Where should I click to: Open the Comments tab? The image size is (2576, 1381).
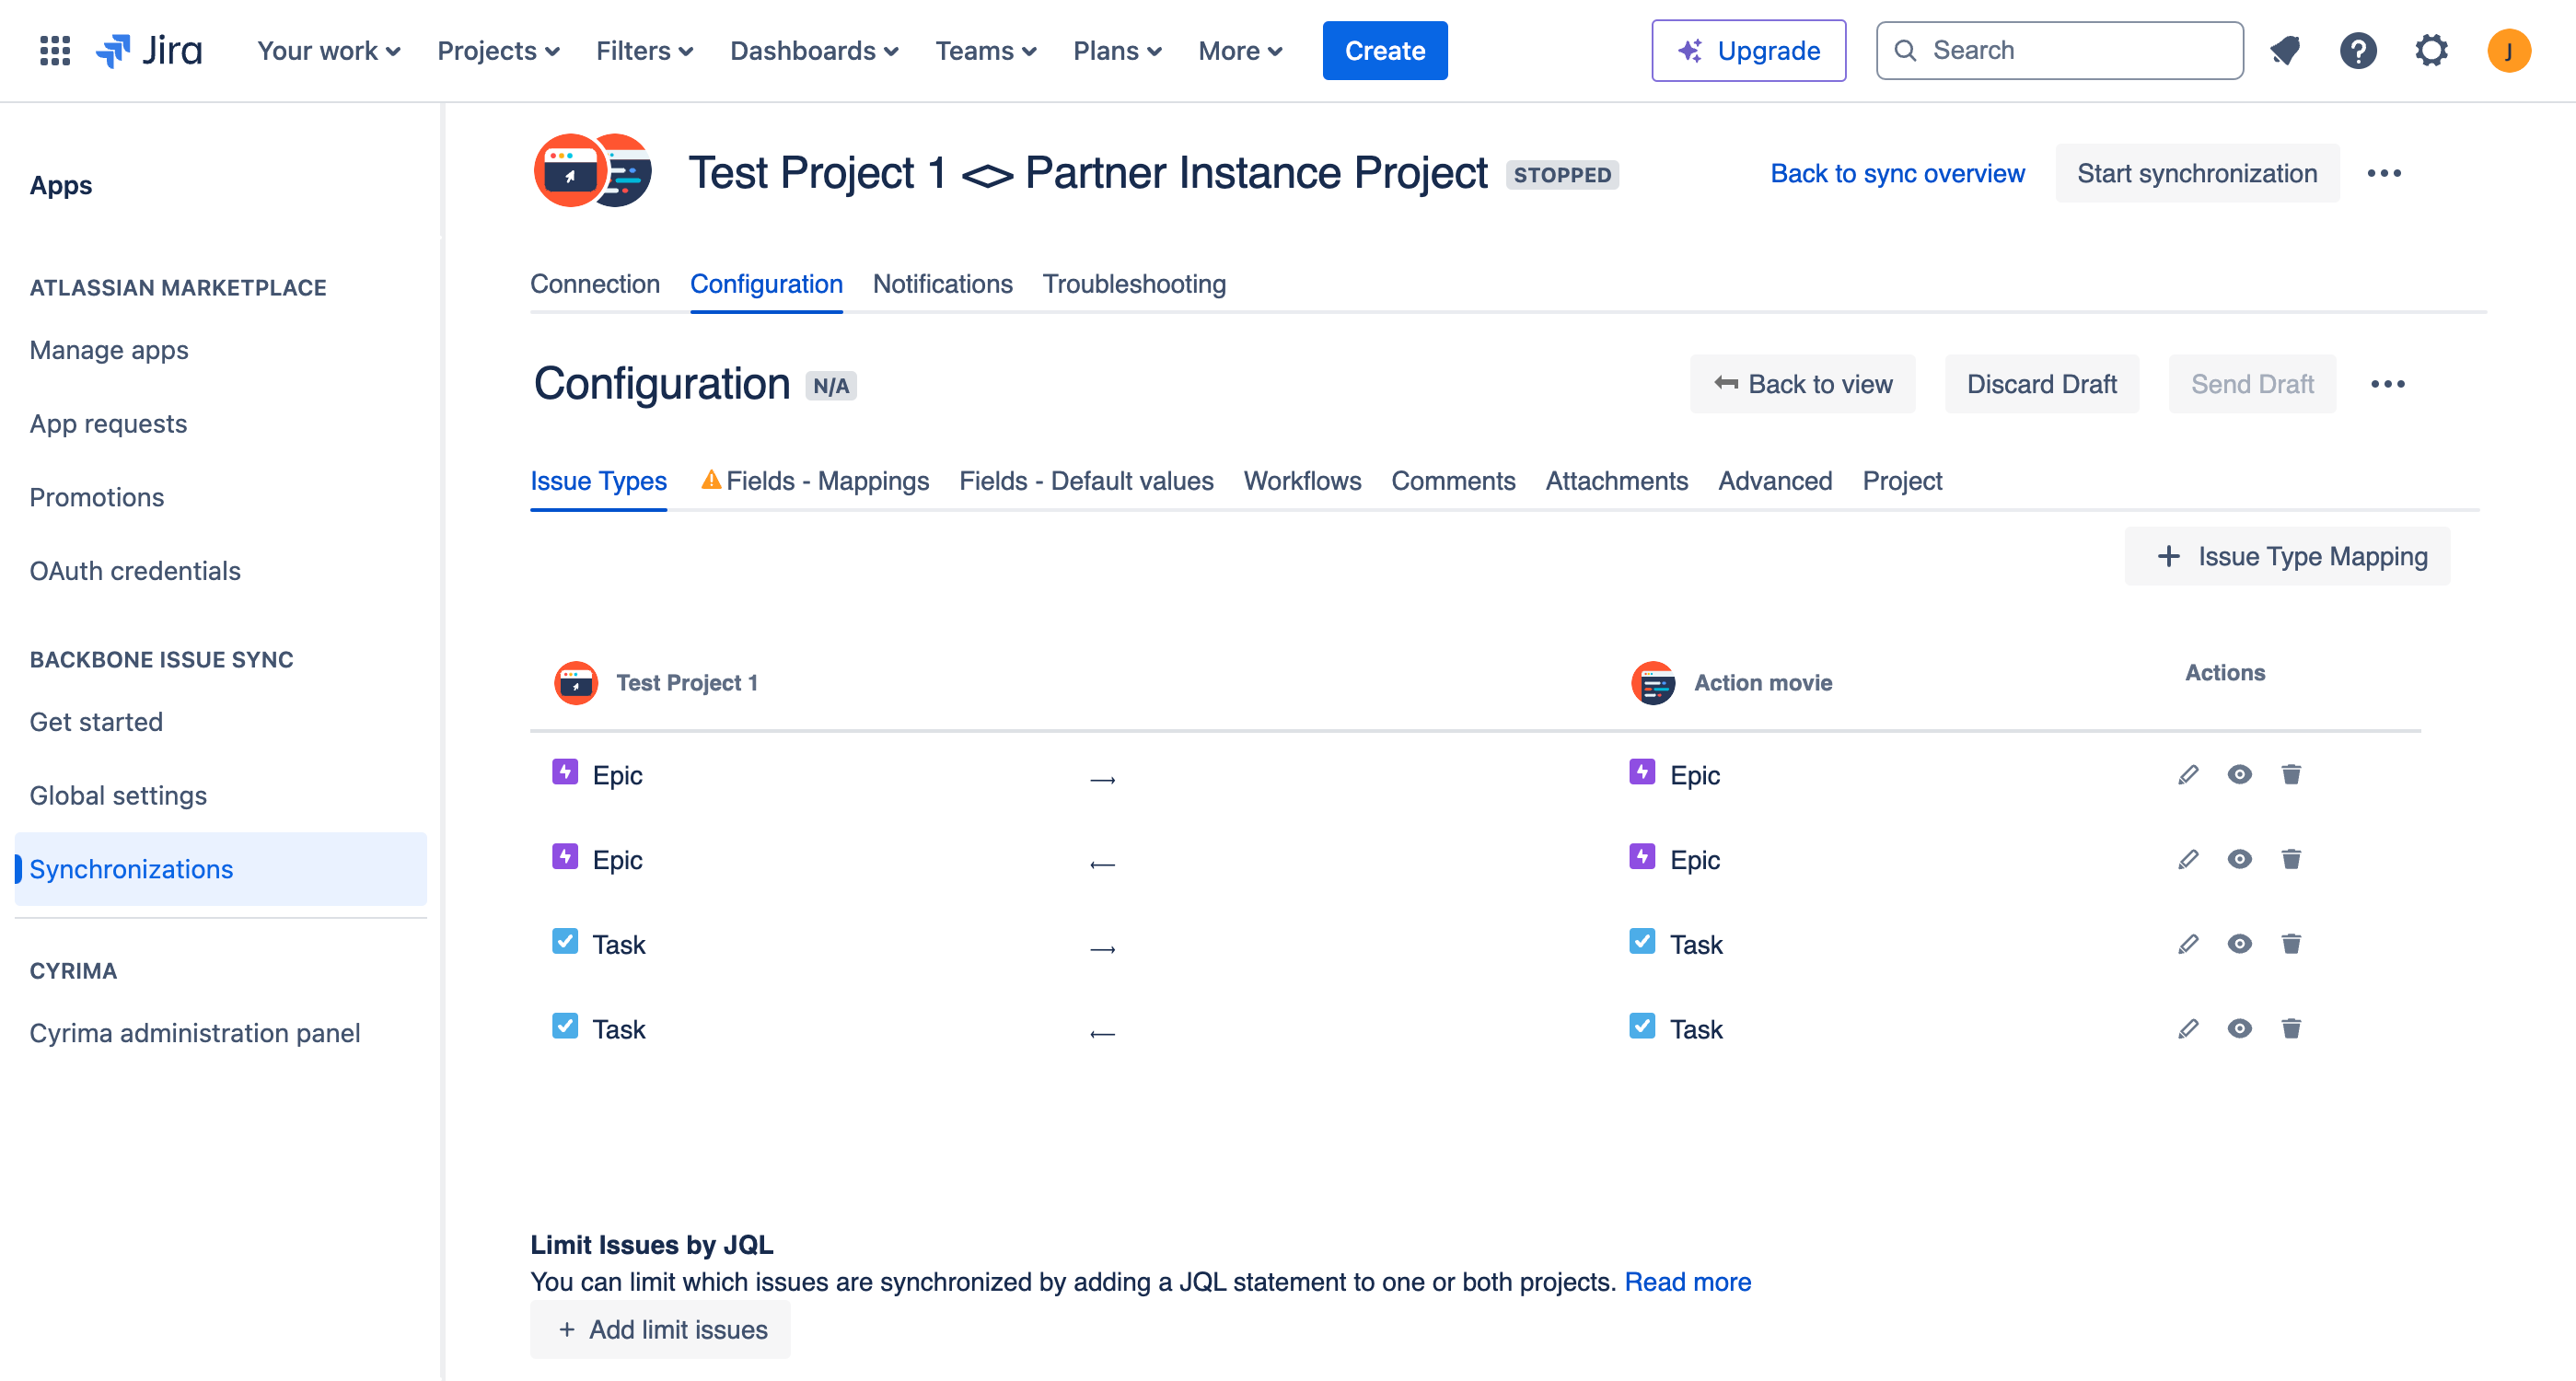[1453, 481]
